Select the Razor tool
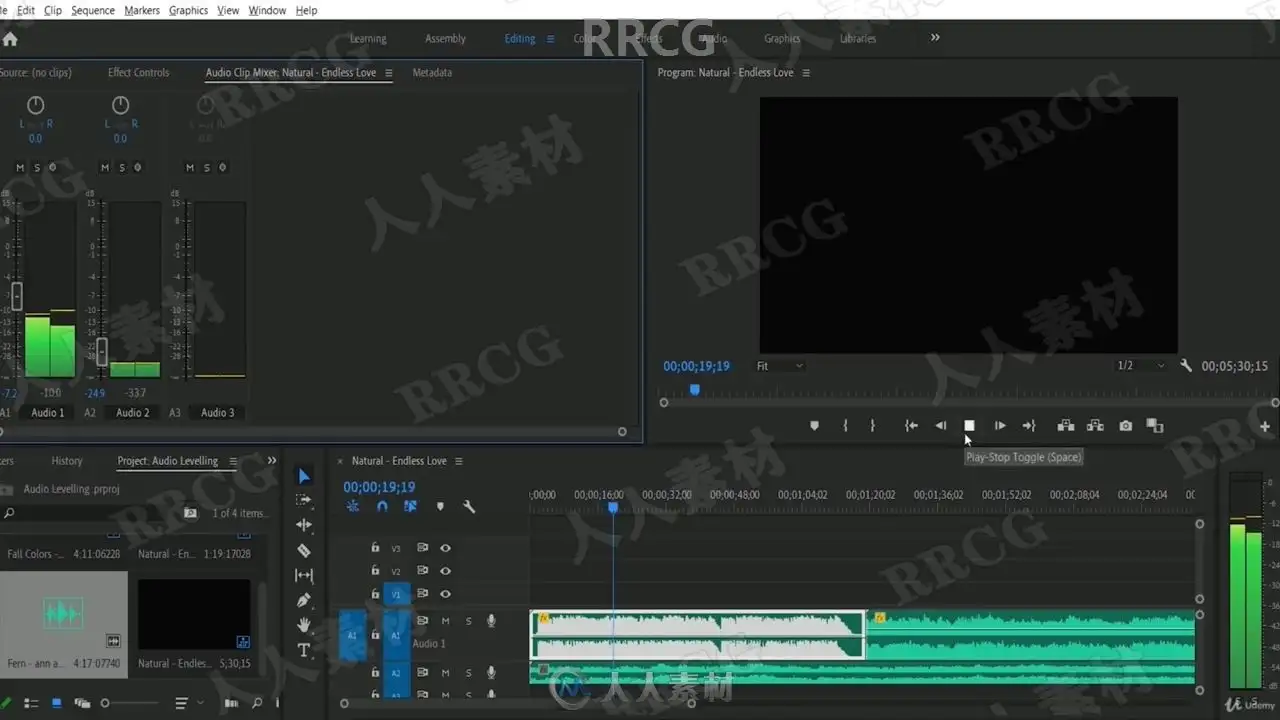The height and width of the screenshot is (720, 1280). click(x=304, y=551)
